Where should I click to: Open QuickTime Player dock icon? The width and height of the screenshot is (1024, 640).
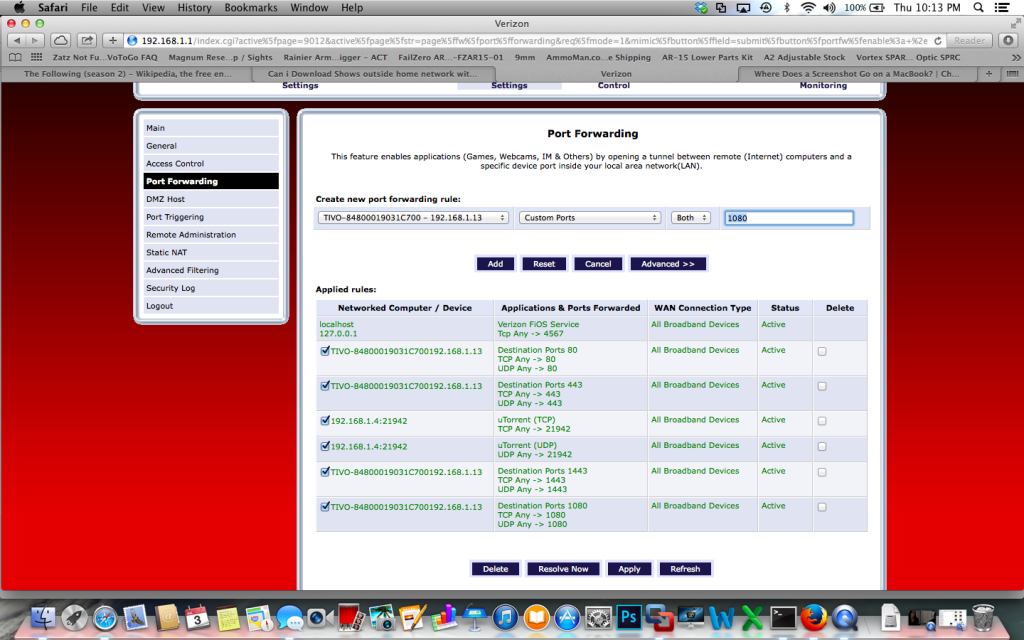[844, 617]
